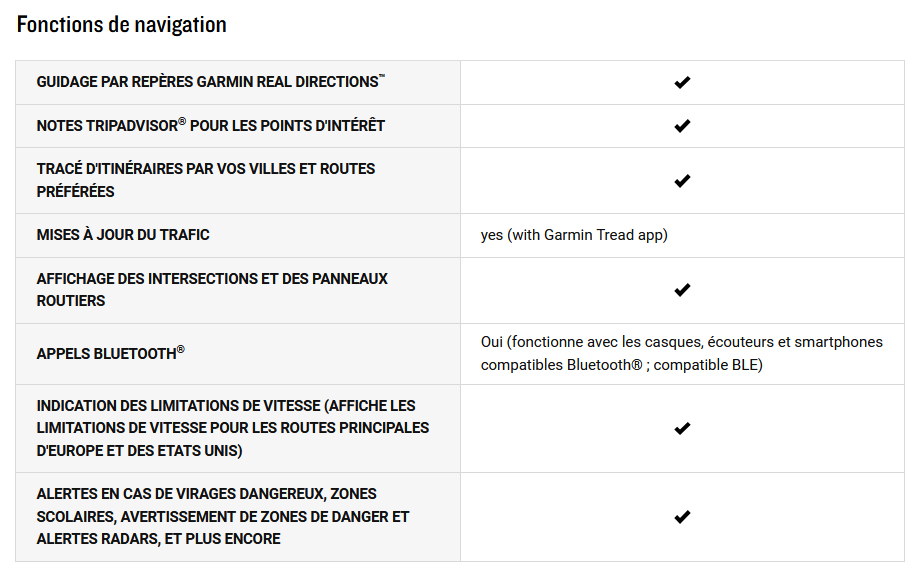Click checkmark for Tracé d'itinéraires row

[682, 181]
